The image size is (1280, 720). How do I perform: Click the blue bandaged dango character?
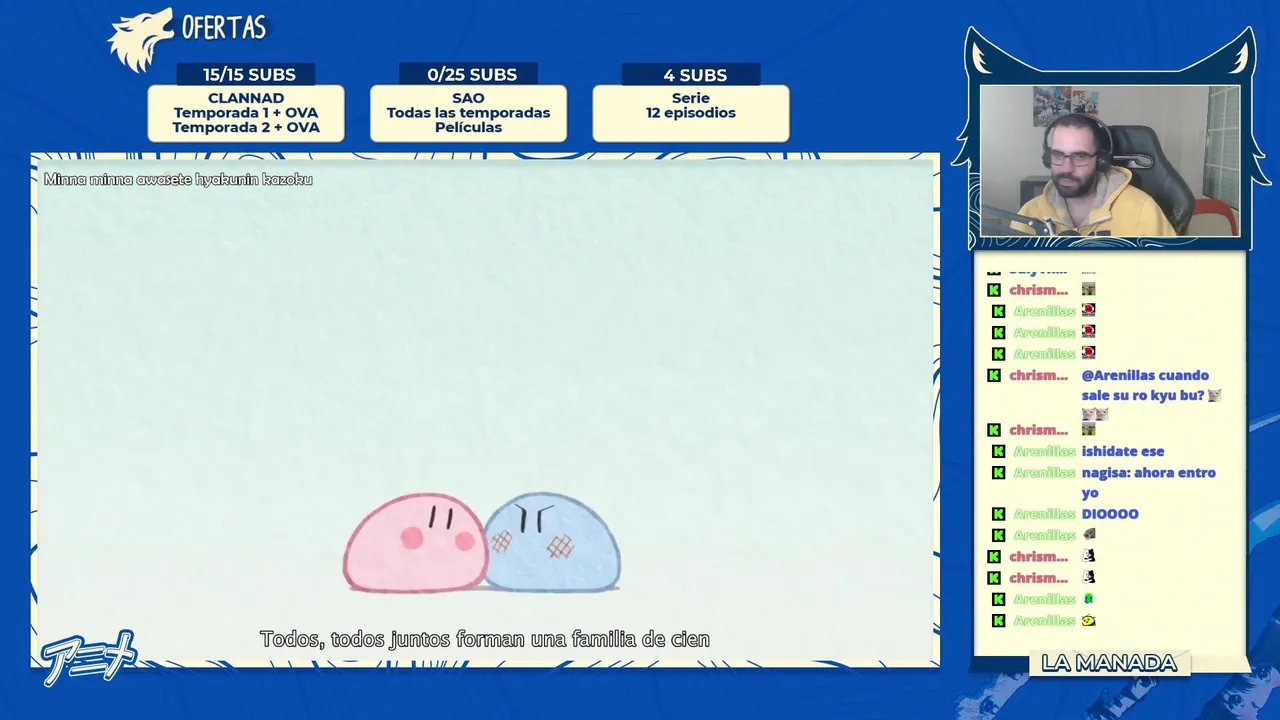pos(552,543)
